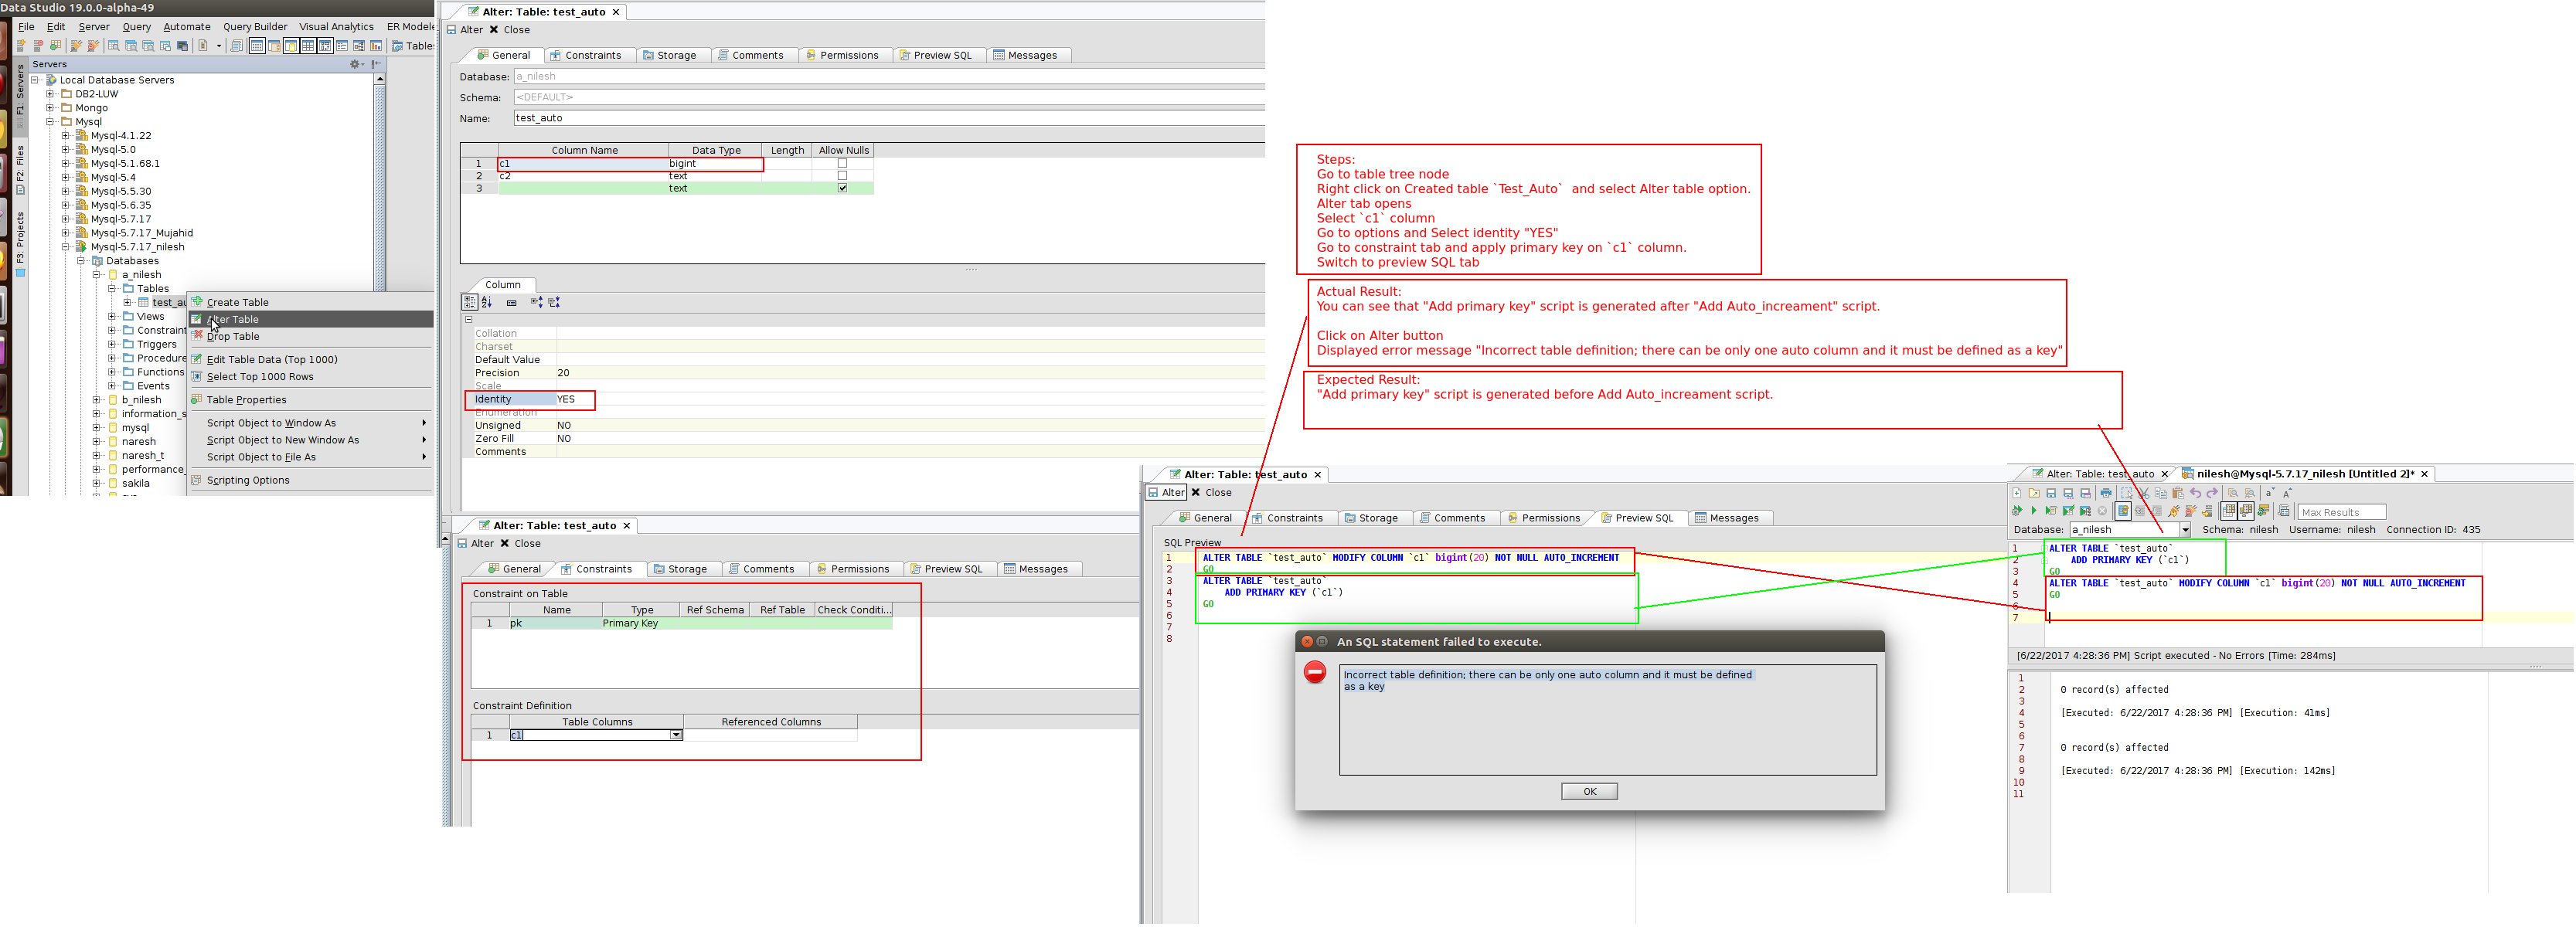Click the pk Primary Key constraint row
This screenshot has height=927, width=2576.
682,623
